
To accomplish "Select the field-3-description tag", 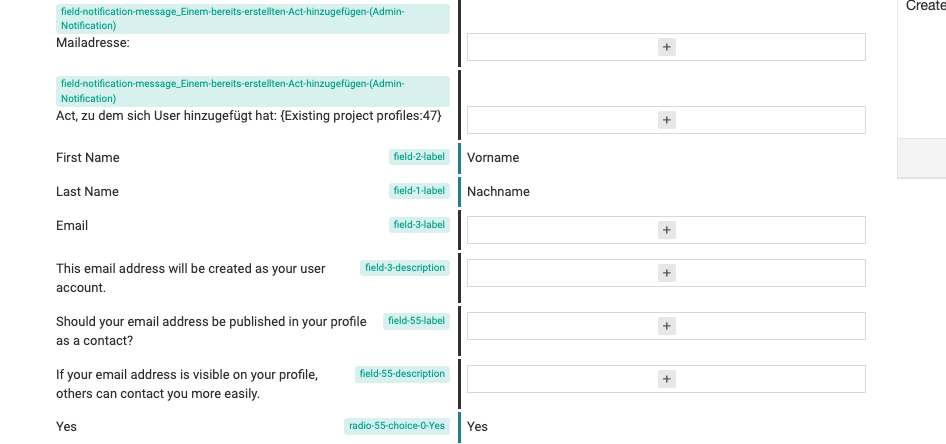I will pos(404,268).
